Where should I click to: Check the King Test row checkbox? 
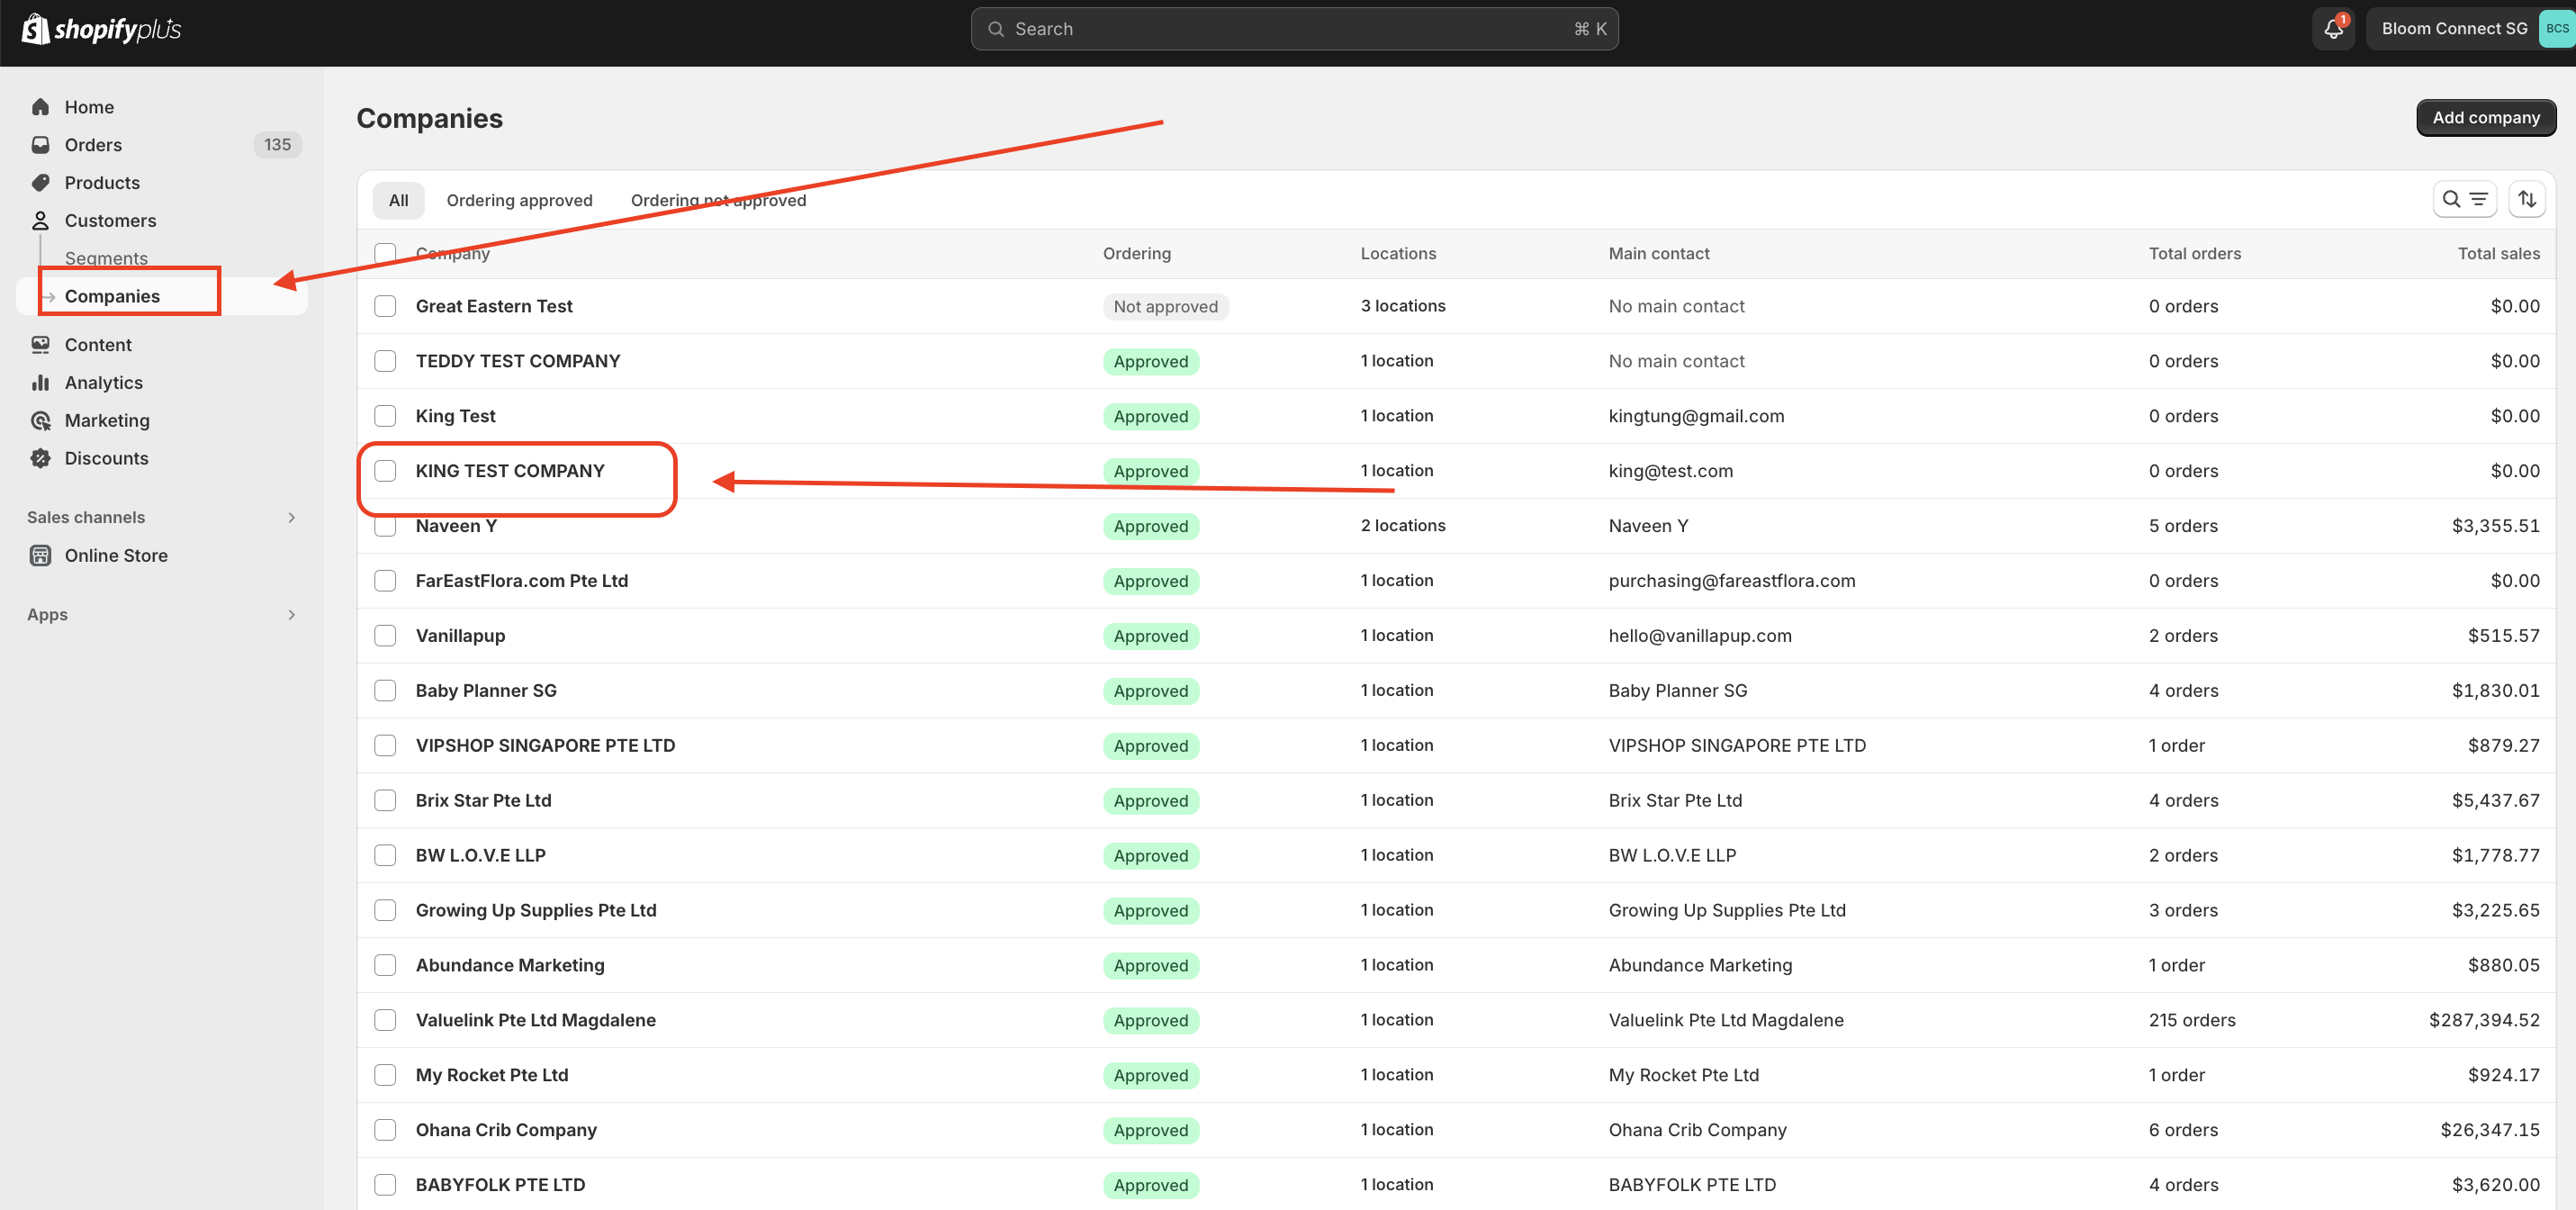click(385, 416)
